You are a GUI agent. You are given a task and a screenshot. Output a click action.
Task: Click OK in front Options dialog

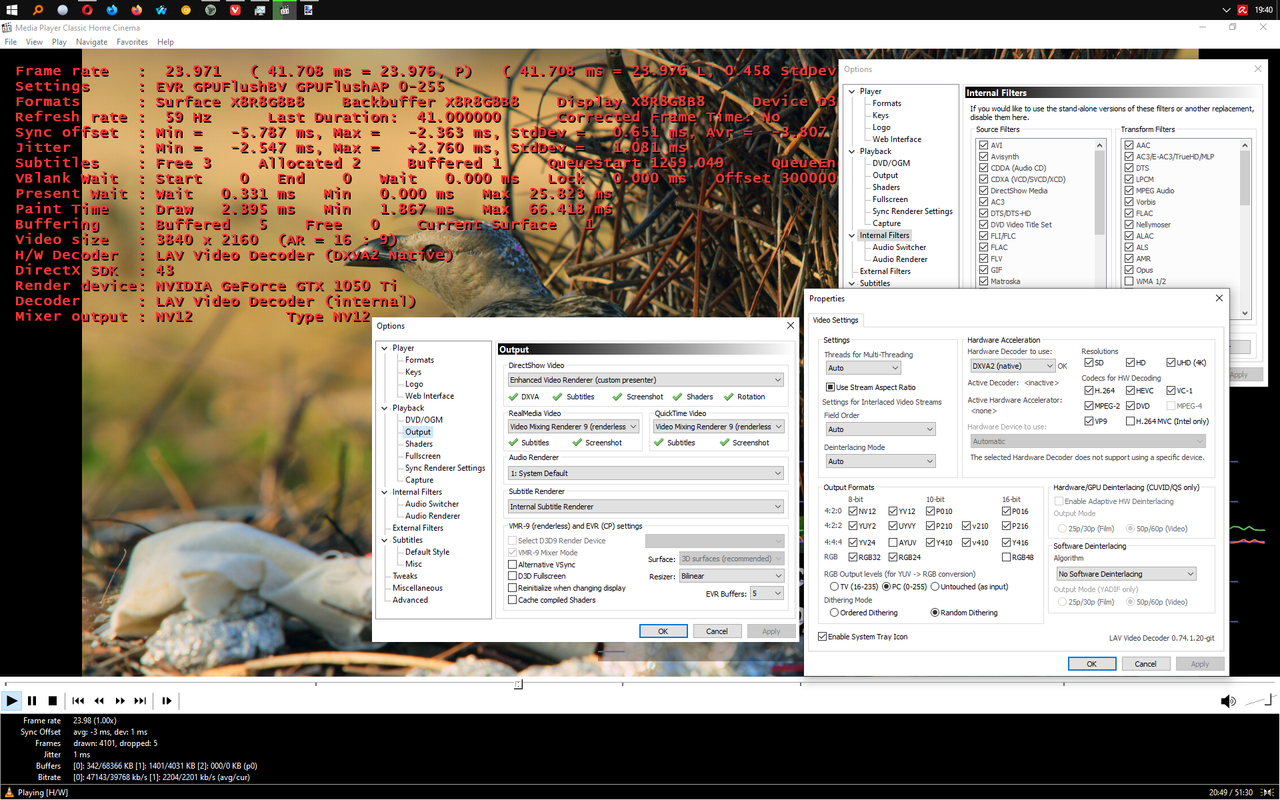point(663,631)
